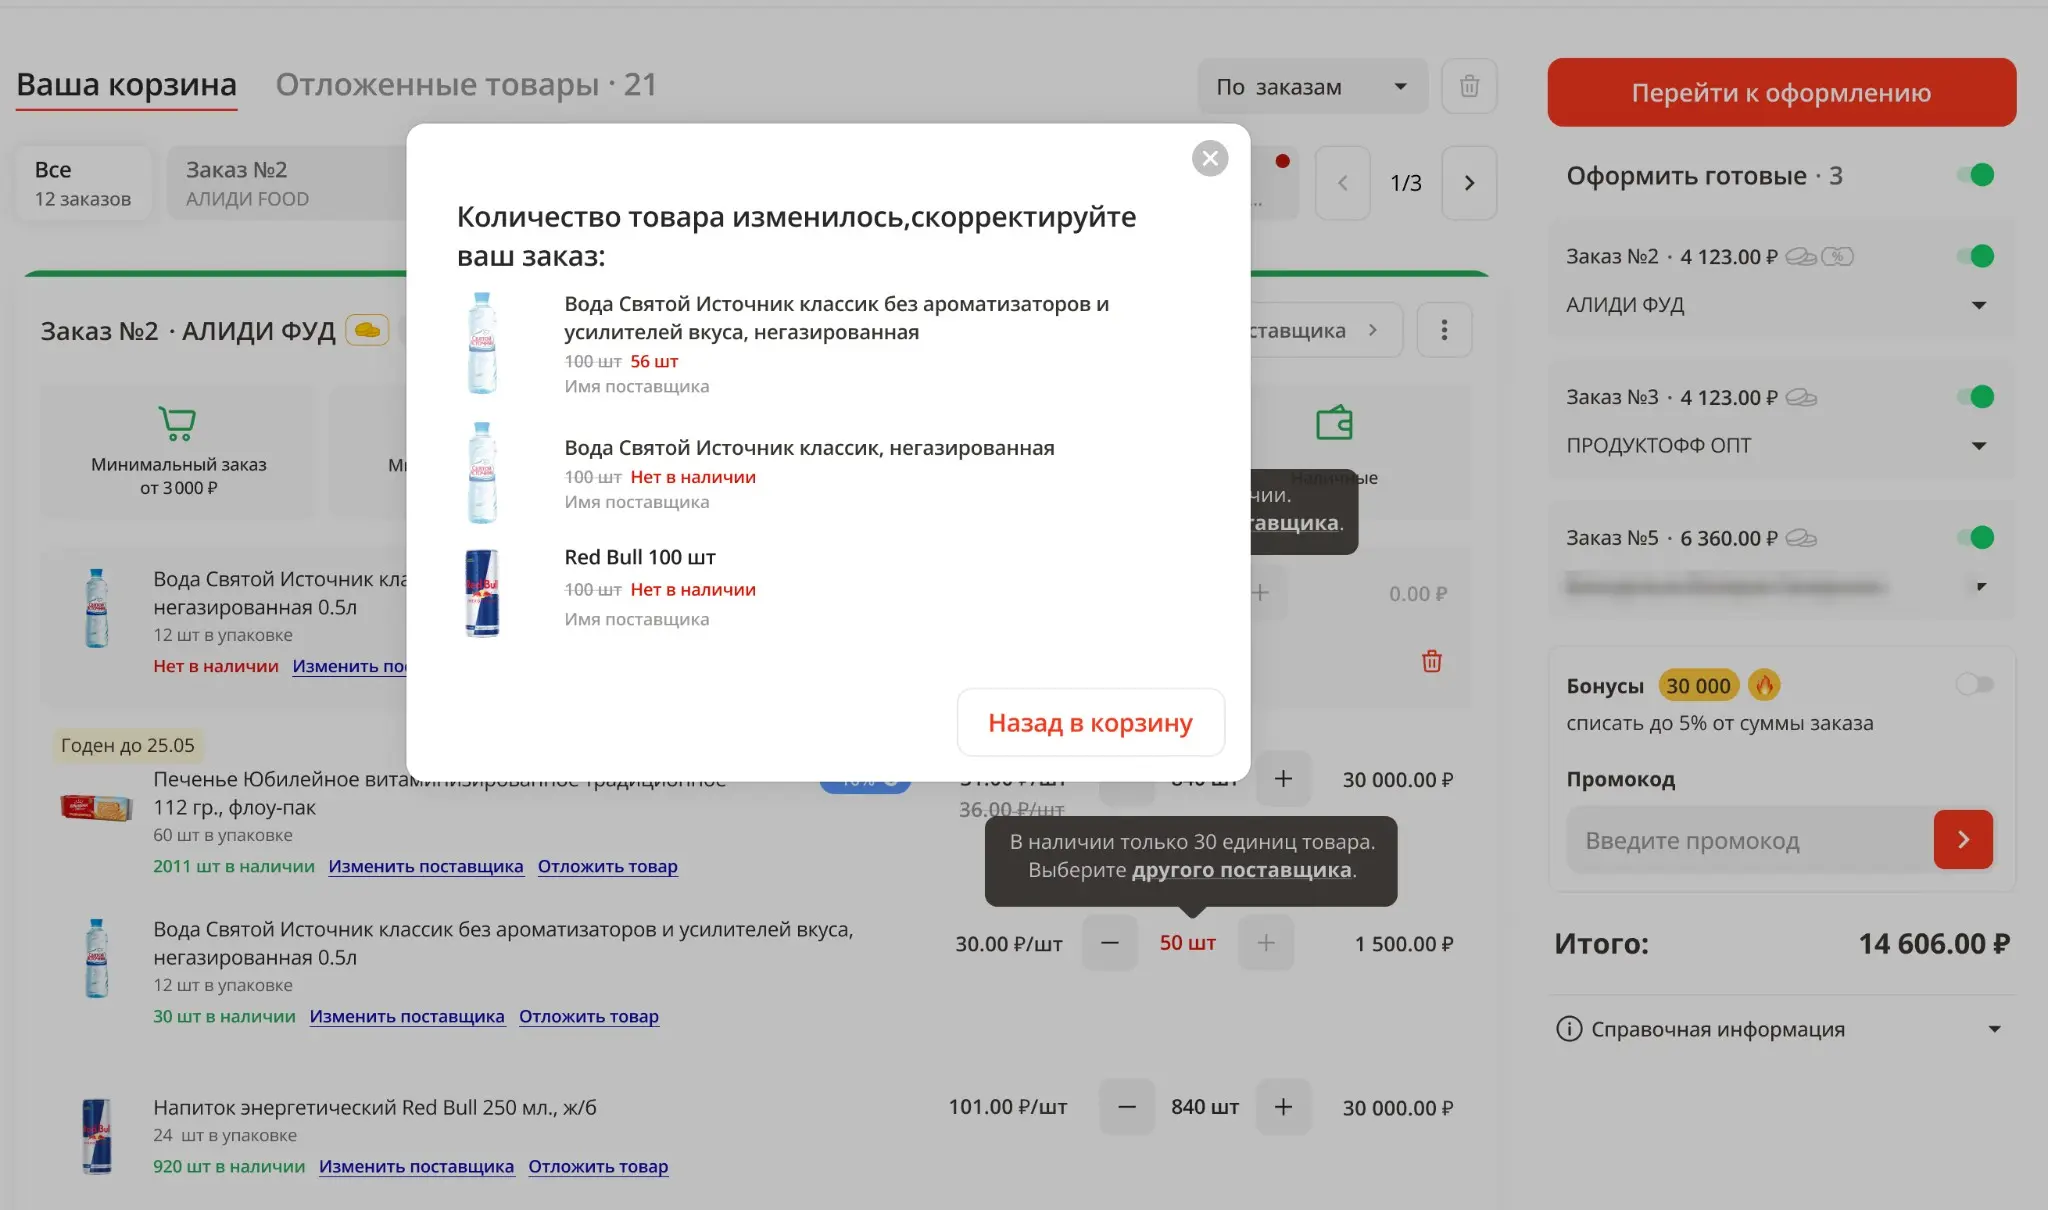Click Отложить товар for Red Bull
This screenshot has height=1210, width=2048.
click(x=598, y=1166)
